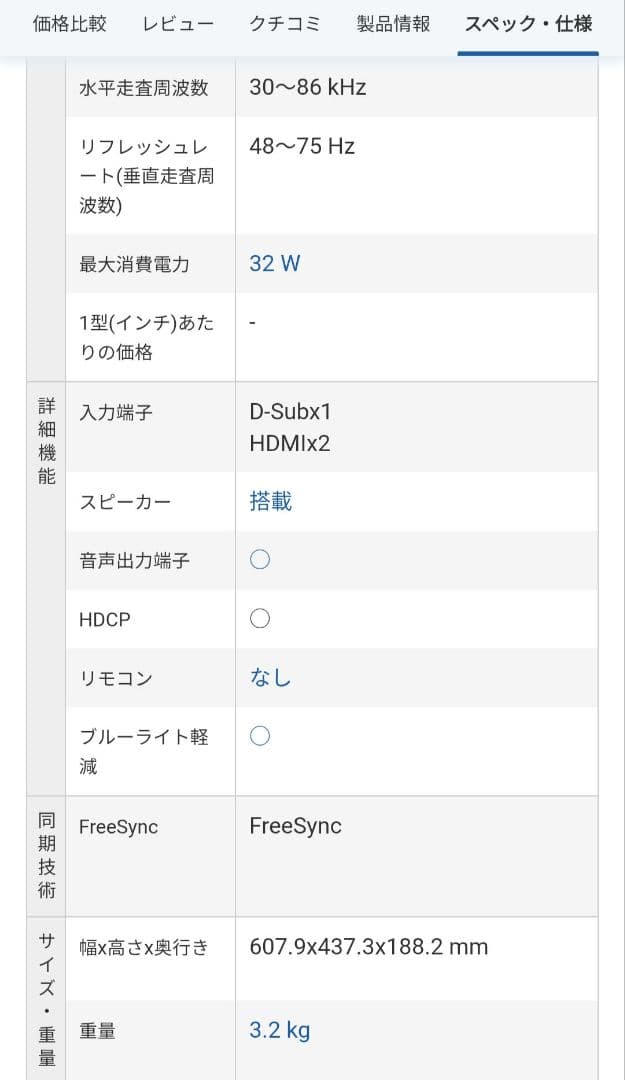Click the 水平走査周波数 spec row
The image size is (625, 1080).
pyautogui.click(x=143, y=87)
